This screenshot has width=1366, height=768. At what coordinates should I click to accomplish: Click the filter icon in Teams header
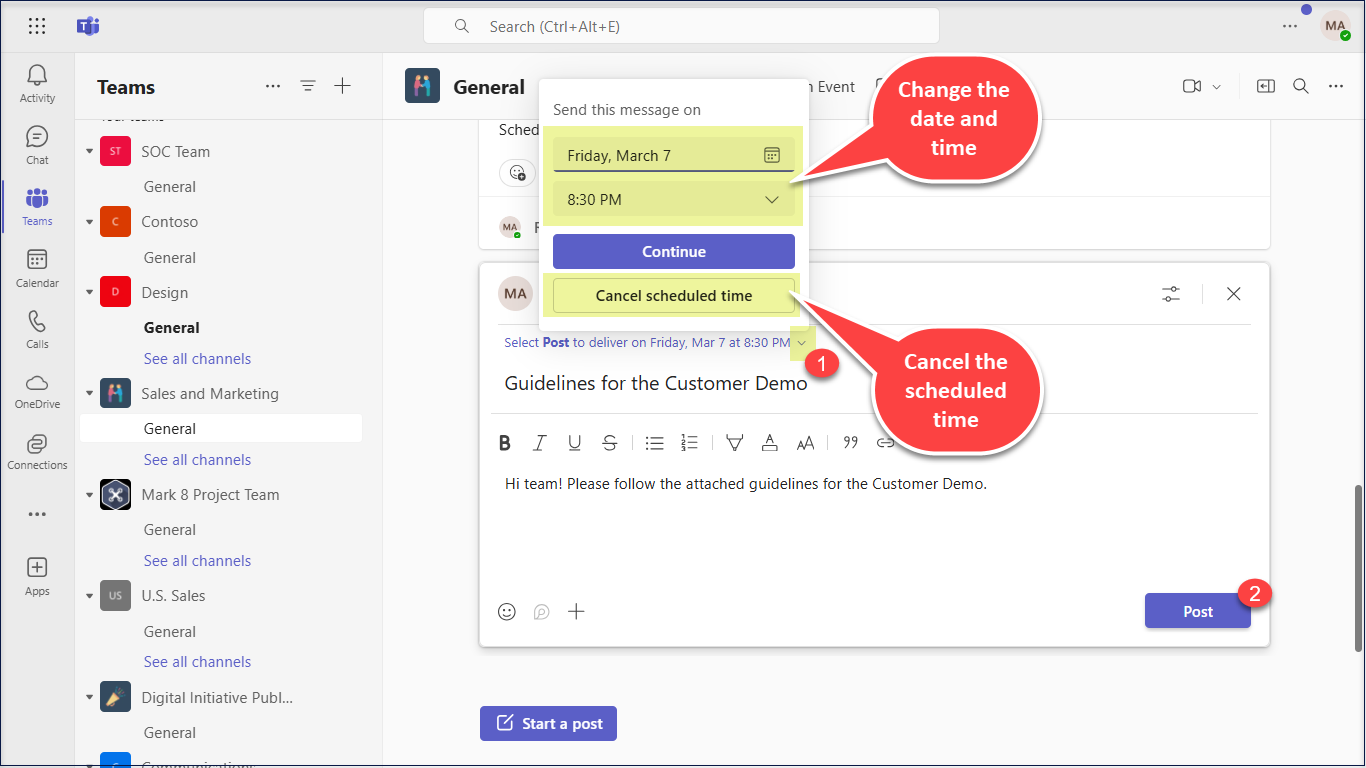click(308, 87)
